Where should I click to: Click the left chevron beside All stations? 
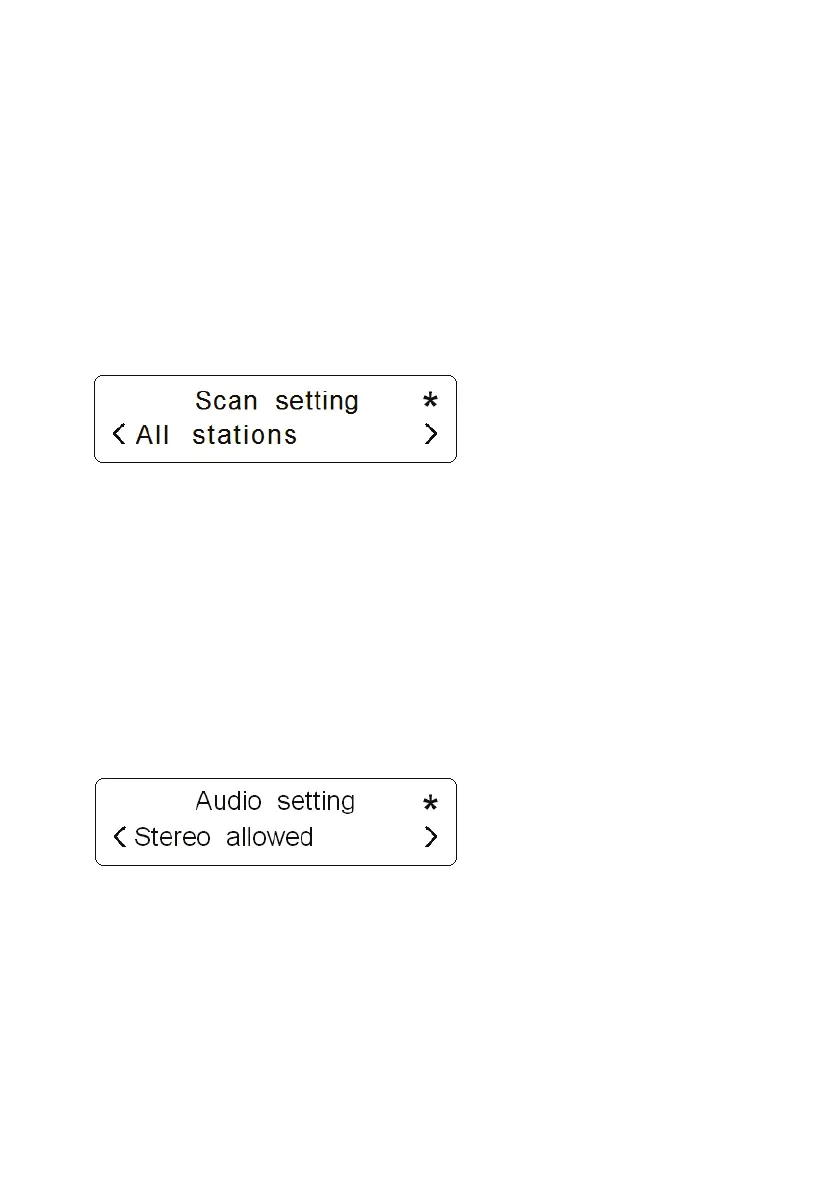(118, 434)
